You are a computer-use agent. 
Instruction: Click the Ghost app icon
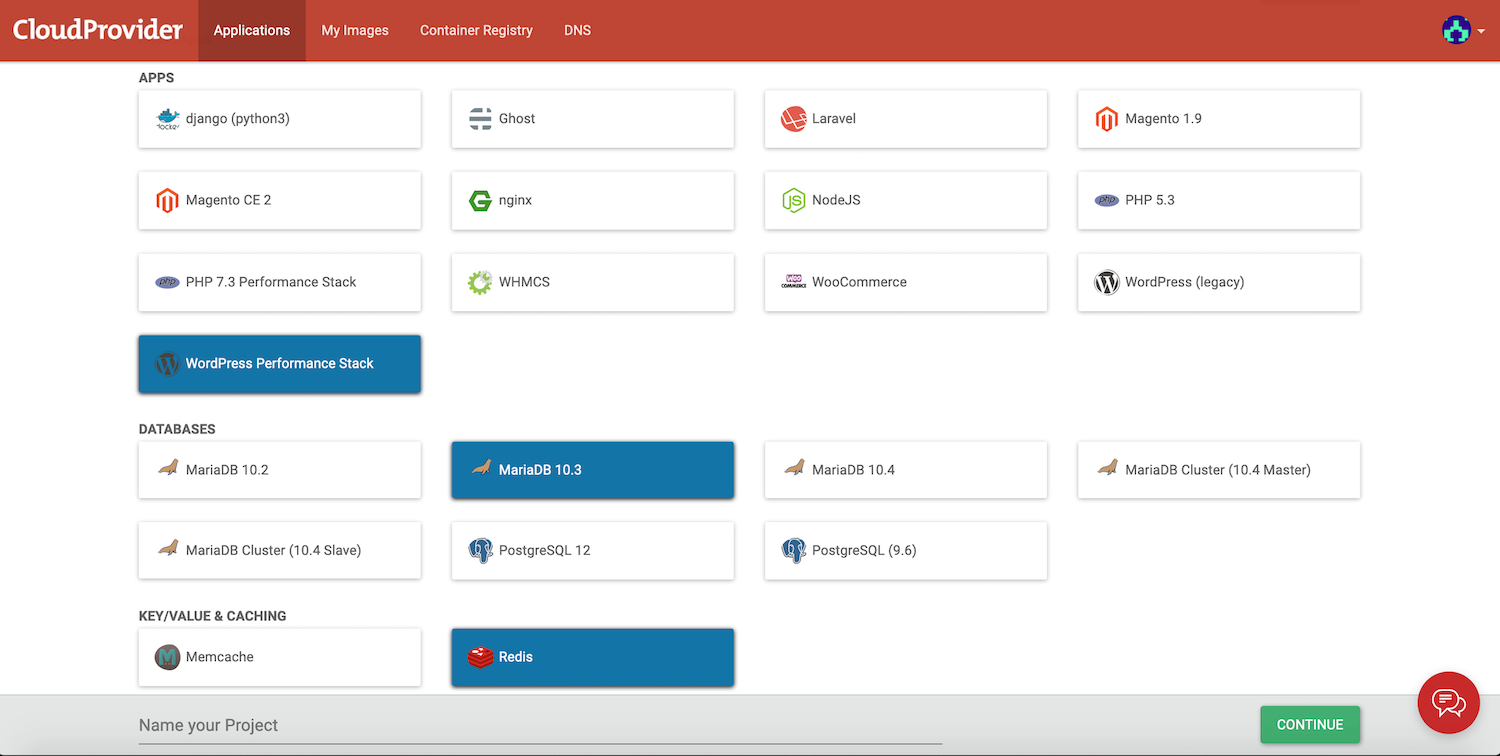point(480,119)
